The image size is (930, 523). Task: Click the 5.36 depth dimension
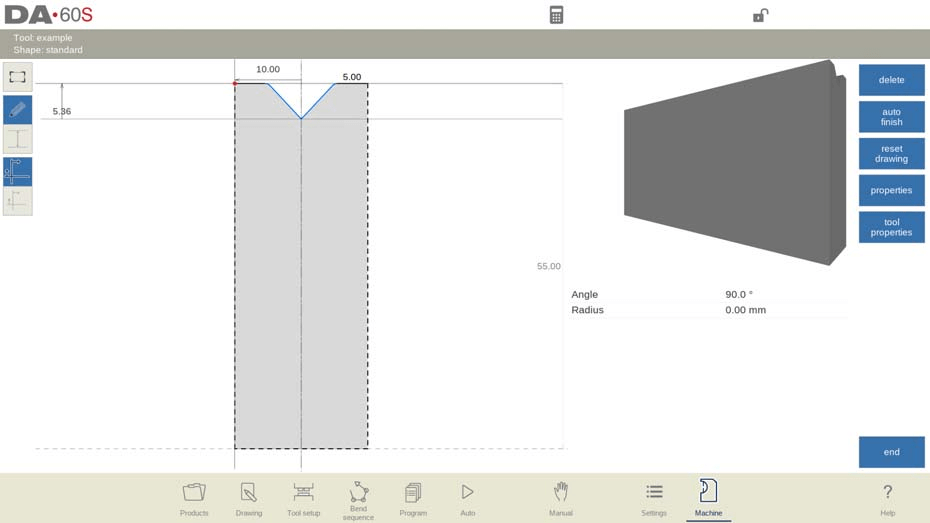[62, 111]
